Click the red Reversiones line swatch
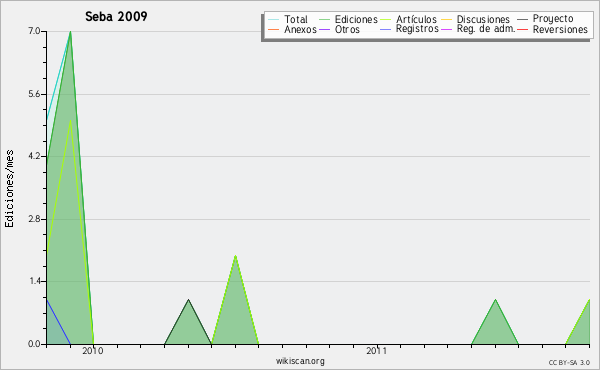Screen dimensions: 600x370 (x=523, y=29)
